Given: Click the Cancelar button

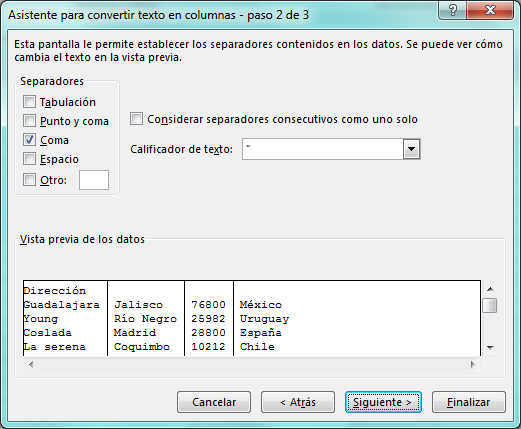Looking at the screenshot, I should [214, 402].
